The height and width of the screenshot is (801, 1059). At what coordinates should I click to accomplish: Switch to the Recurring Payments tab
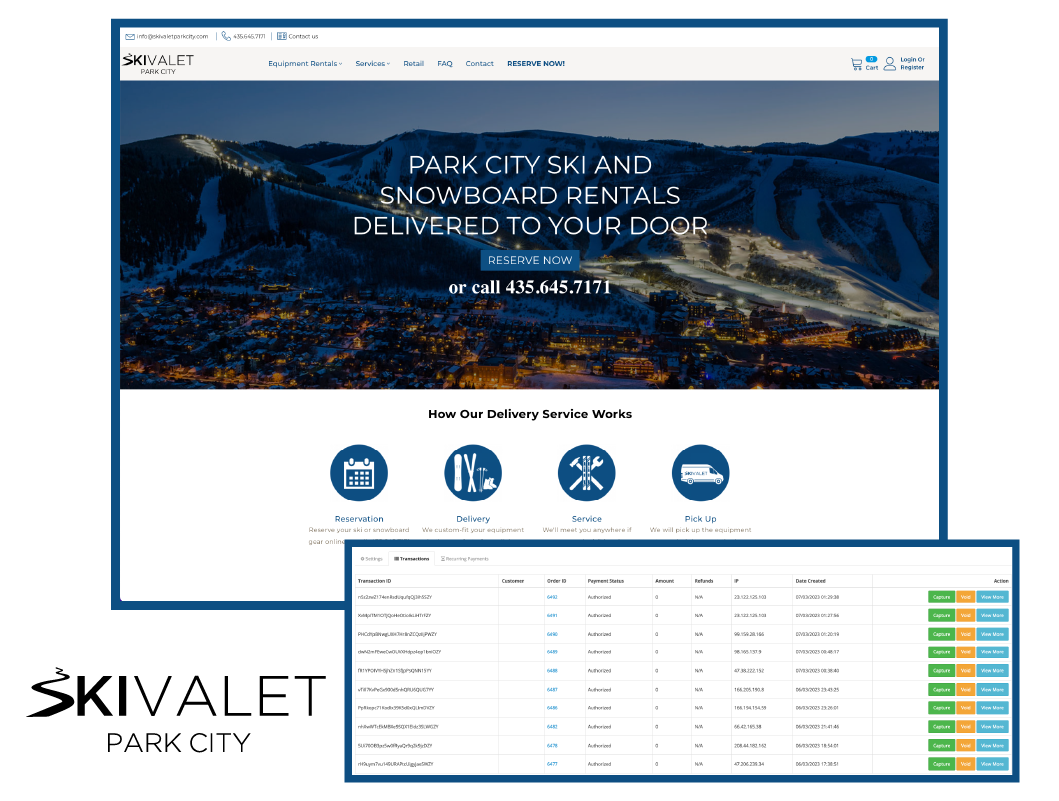click(465, 559)
